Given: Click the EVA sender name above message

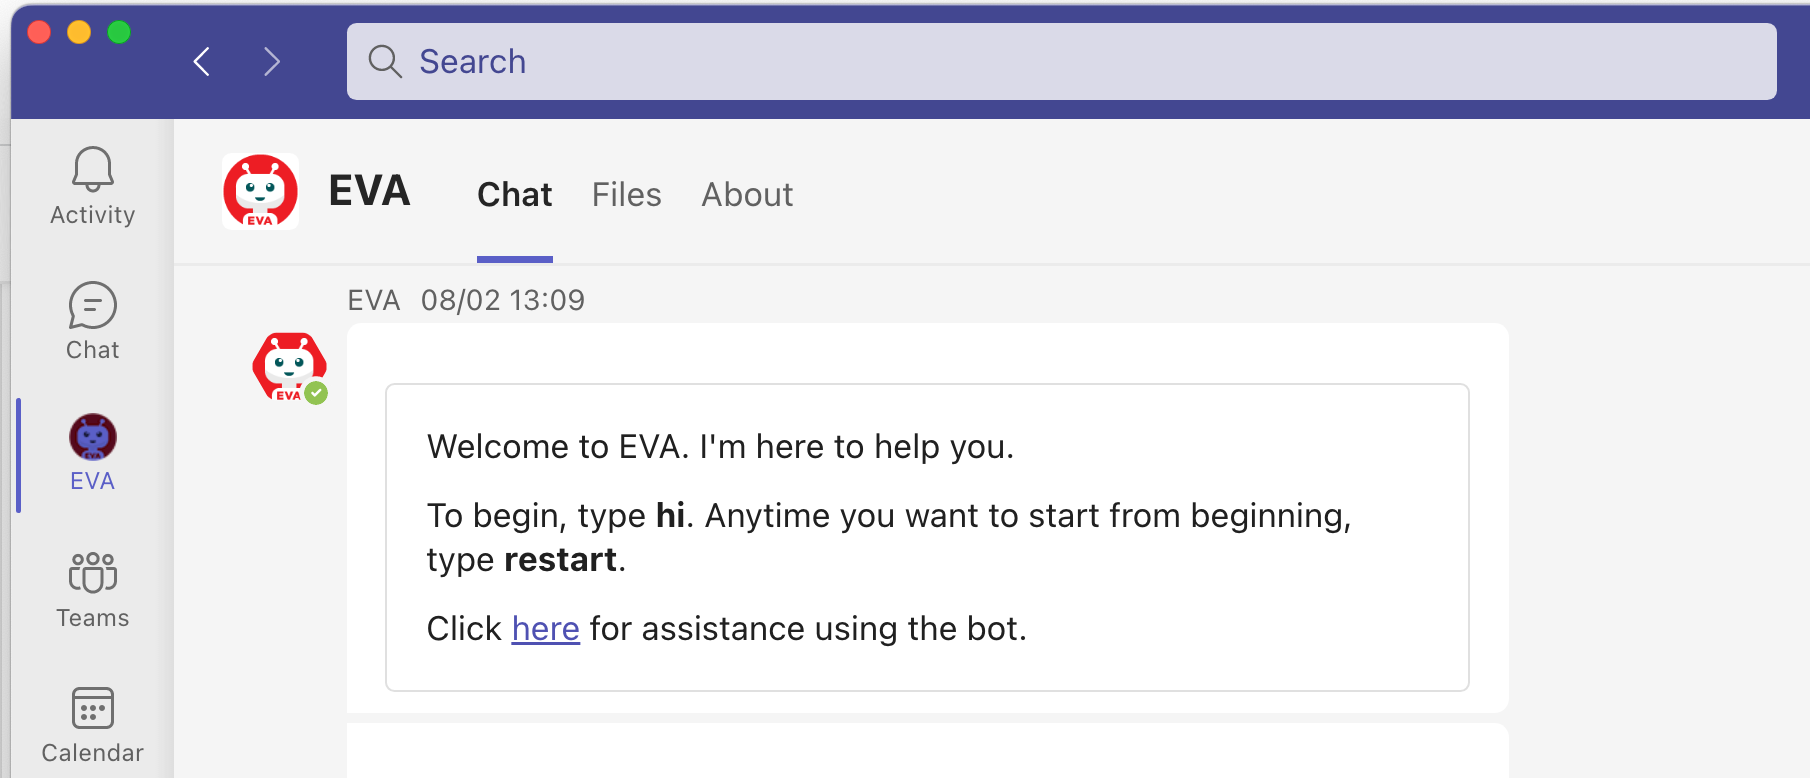Looking at the screenshot, I should (373, 300).
